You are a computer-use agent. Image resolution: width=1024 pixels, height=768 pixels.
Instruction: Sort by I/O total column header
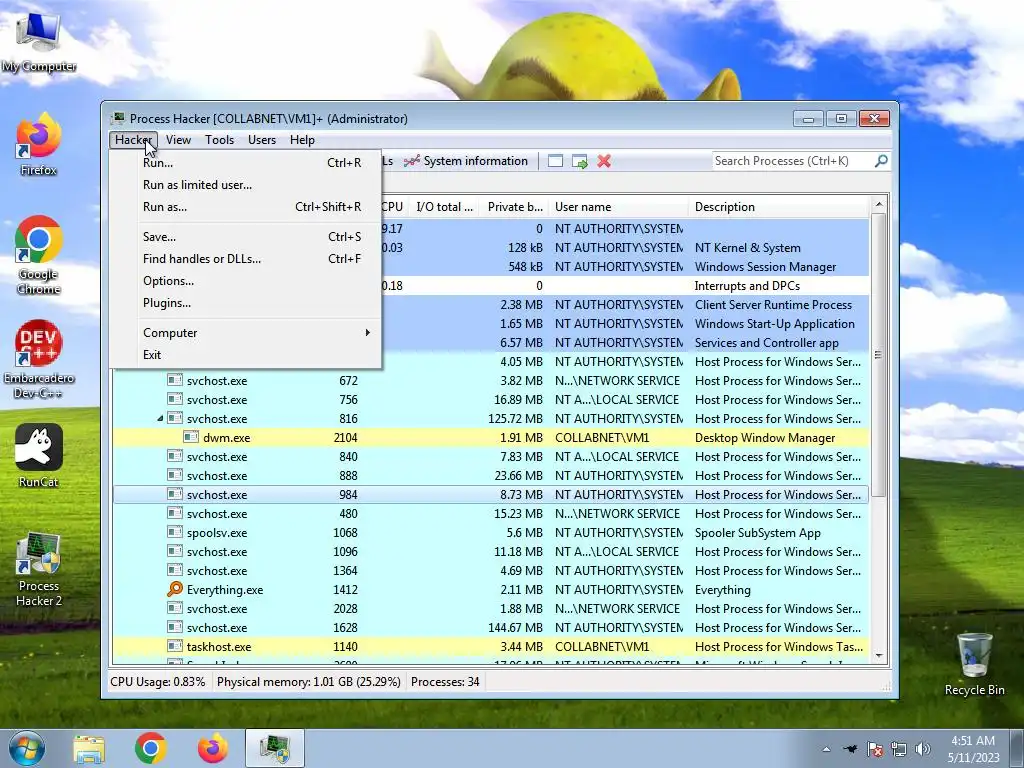click(444, 207)
